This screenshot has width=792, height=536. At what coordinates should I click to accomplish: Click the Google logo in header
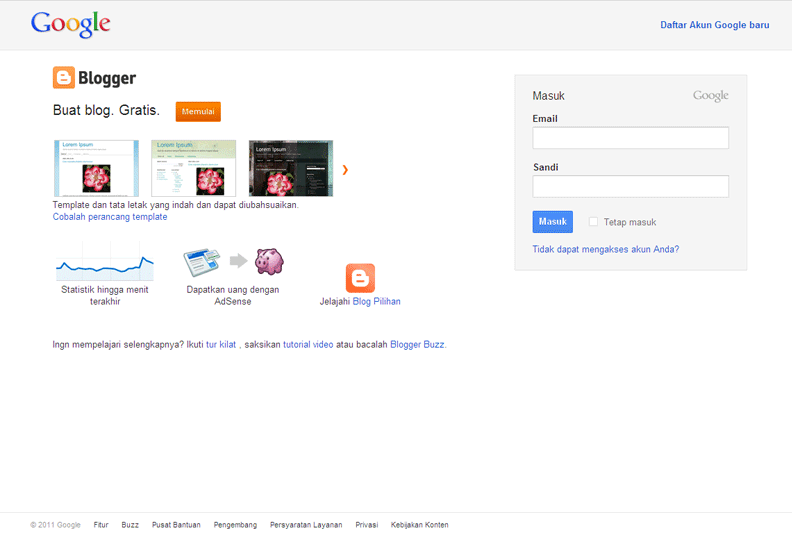tap(70, 24)
